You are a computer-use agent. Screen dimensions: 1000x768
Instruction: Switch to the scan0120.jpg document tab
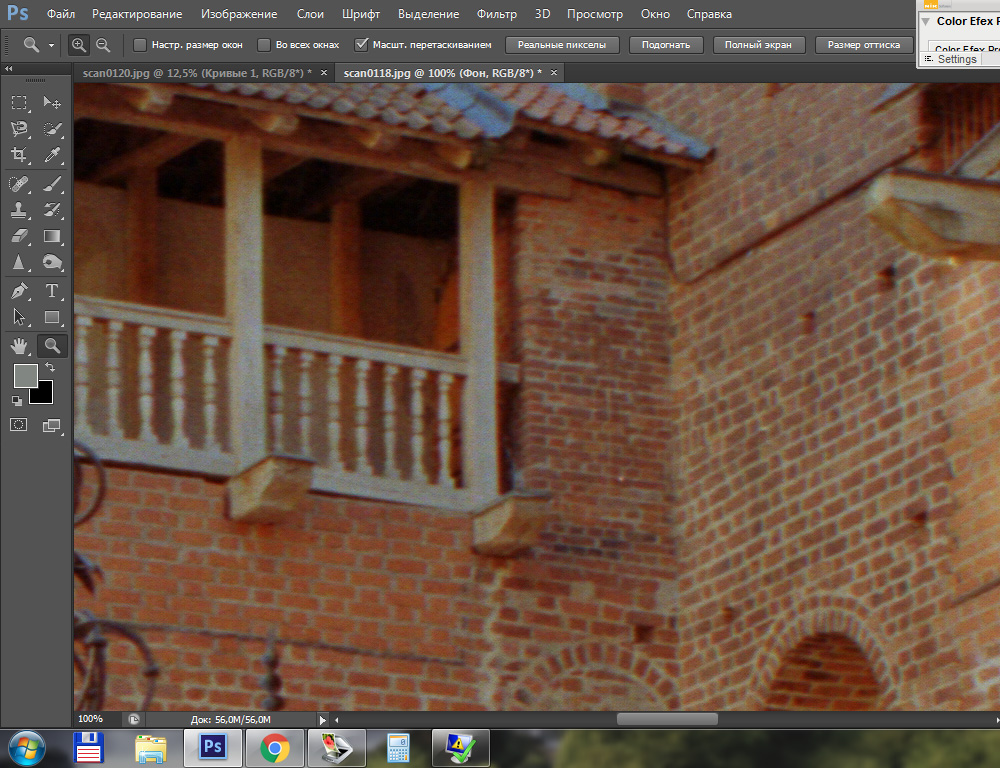pos(193,73)
